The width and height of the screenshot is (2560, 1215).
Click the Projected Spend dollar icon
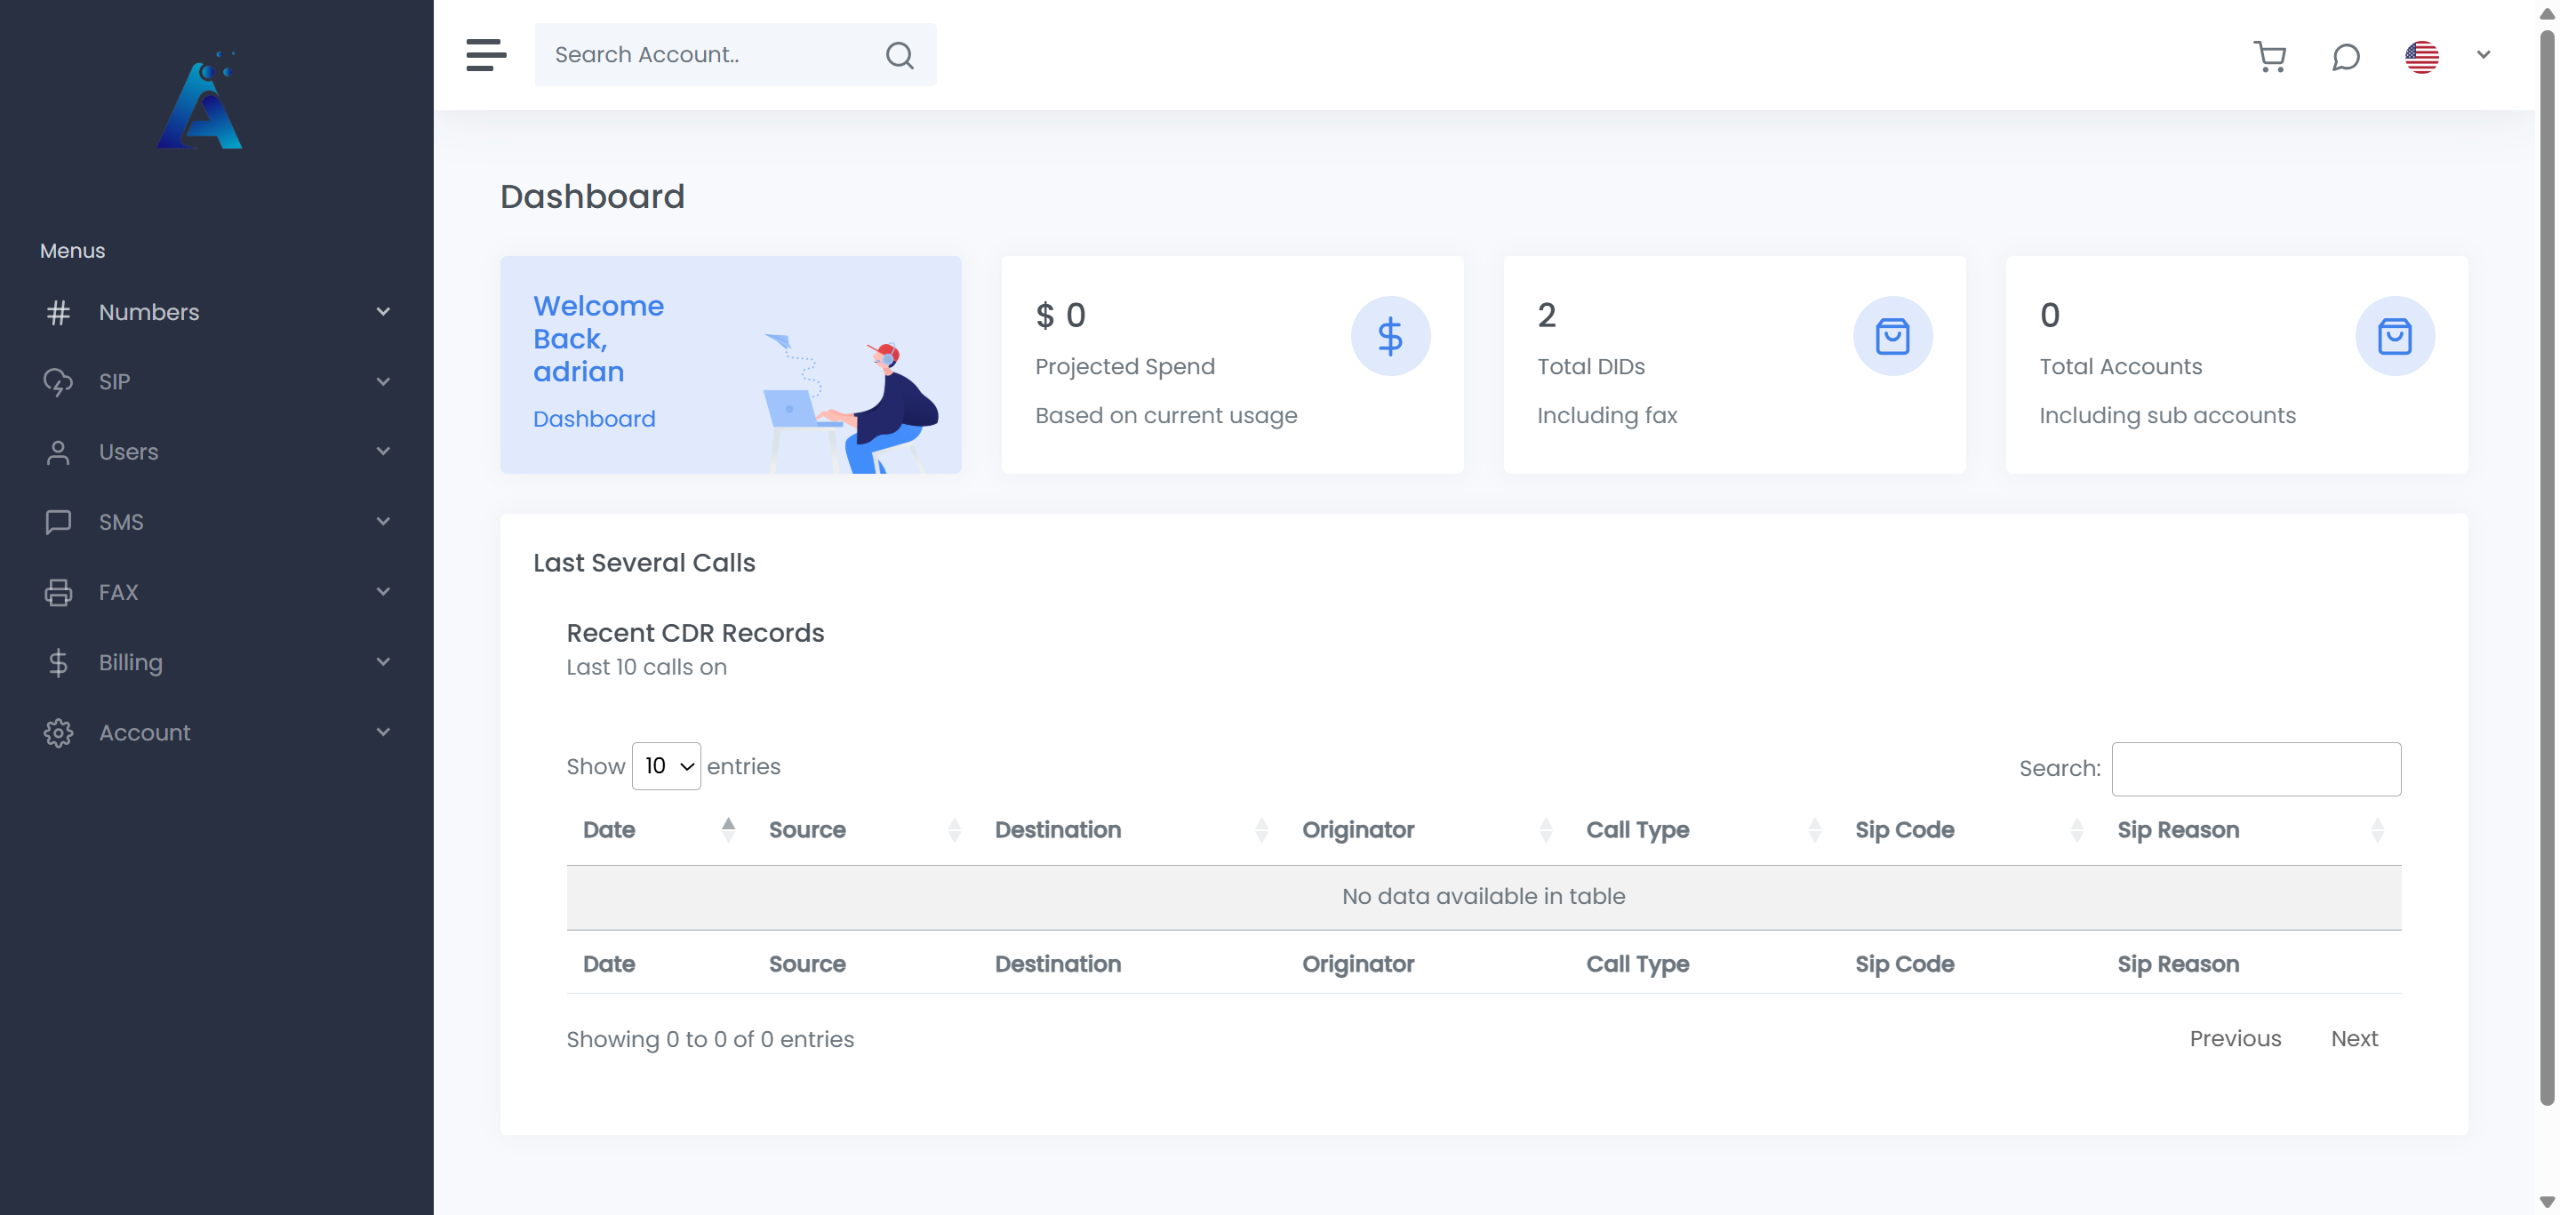point(1390,336)
